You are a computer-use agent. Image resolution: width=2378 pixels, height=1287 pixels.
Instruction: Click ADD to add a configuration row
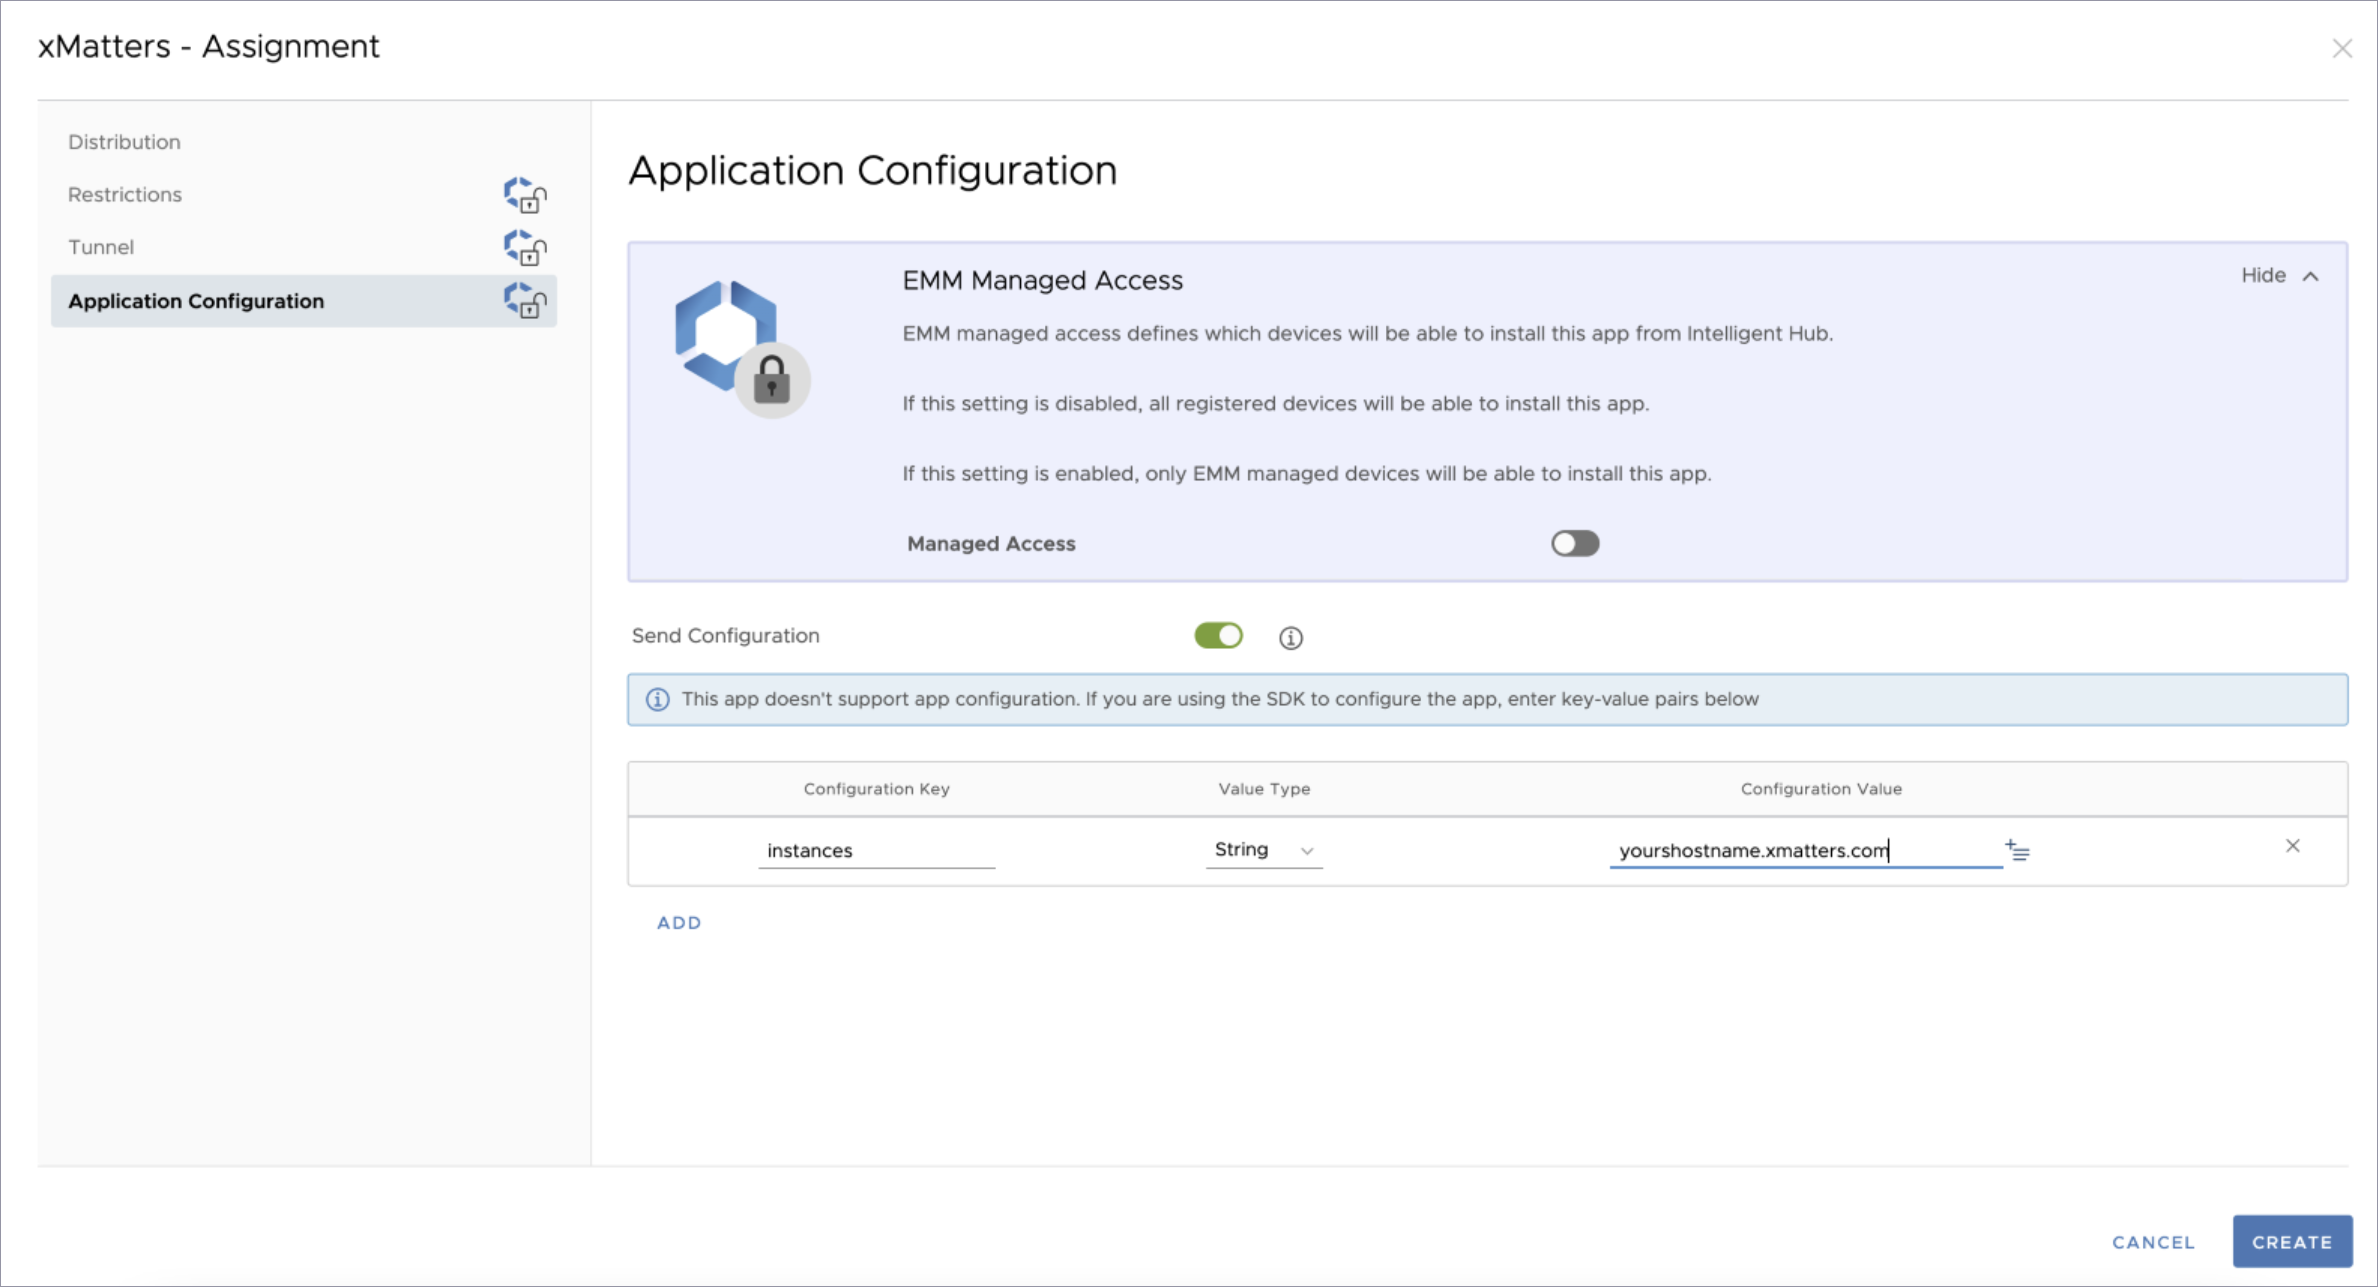coord(679,923)
